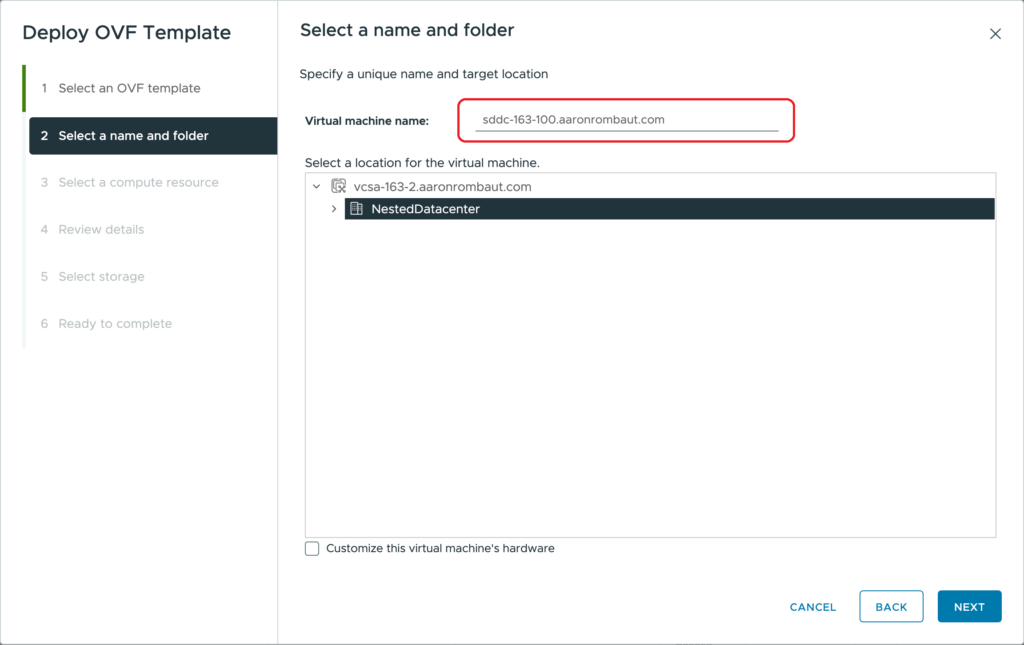This screenshot has height=645, width=1024.
Task: Close the Deploy OVF Template dialog
Action: click(995, 34)
